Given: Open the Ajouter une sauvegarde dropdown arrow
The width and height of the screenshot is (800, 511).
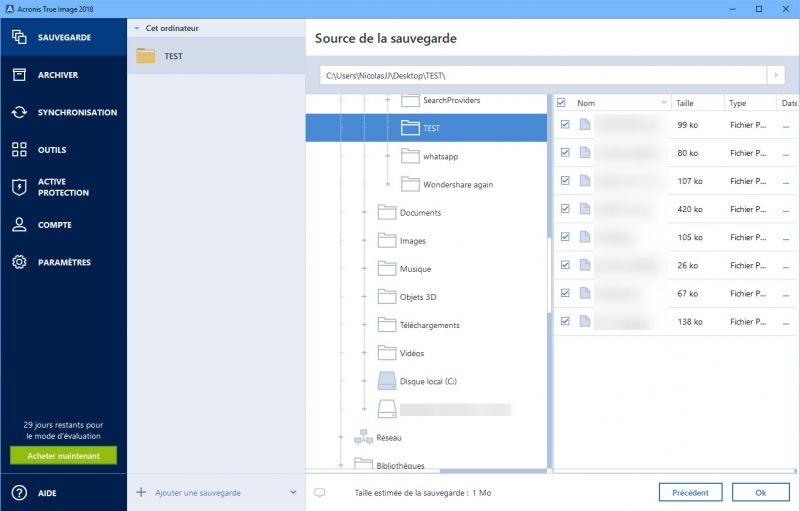Looking at the screenshot, I should coord(293,492).
